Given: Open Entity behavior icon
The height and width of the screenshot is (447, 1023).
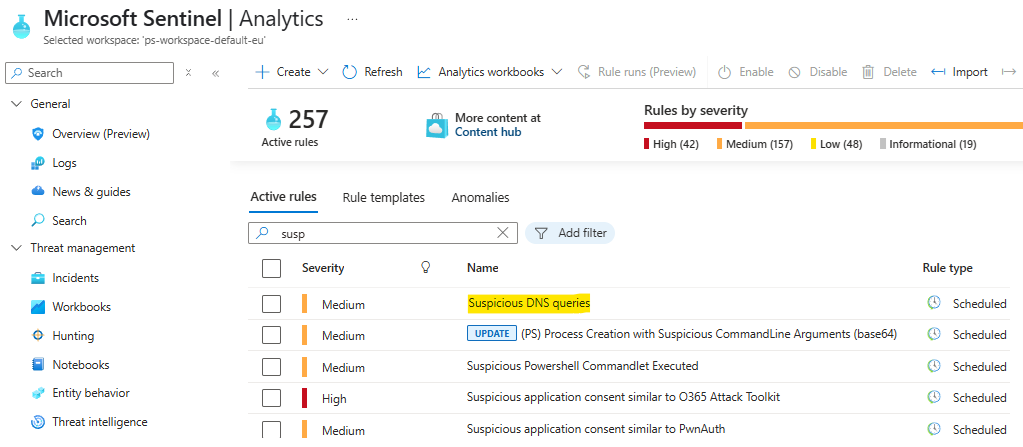Looking at the screenshot, I should pos(38,393).
